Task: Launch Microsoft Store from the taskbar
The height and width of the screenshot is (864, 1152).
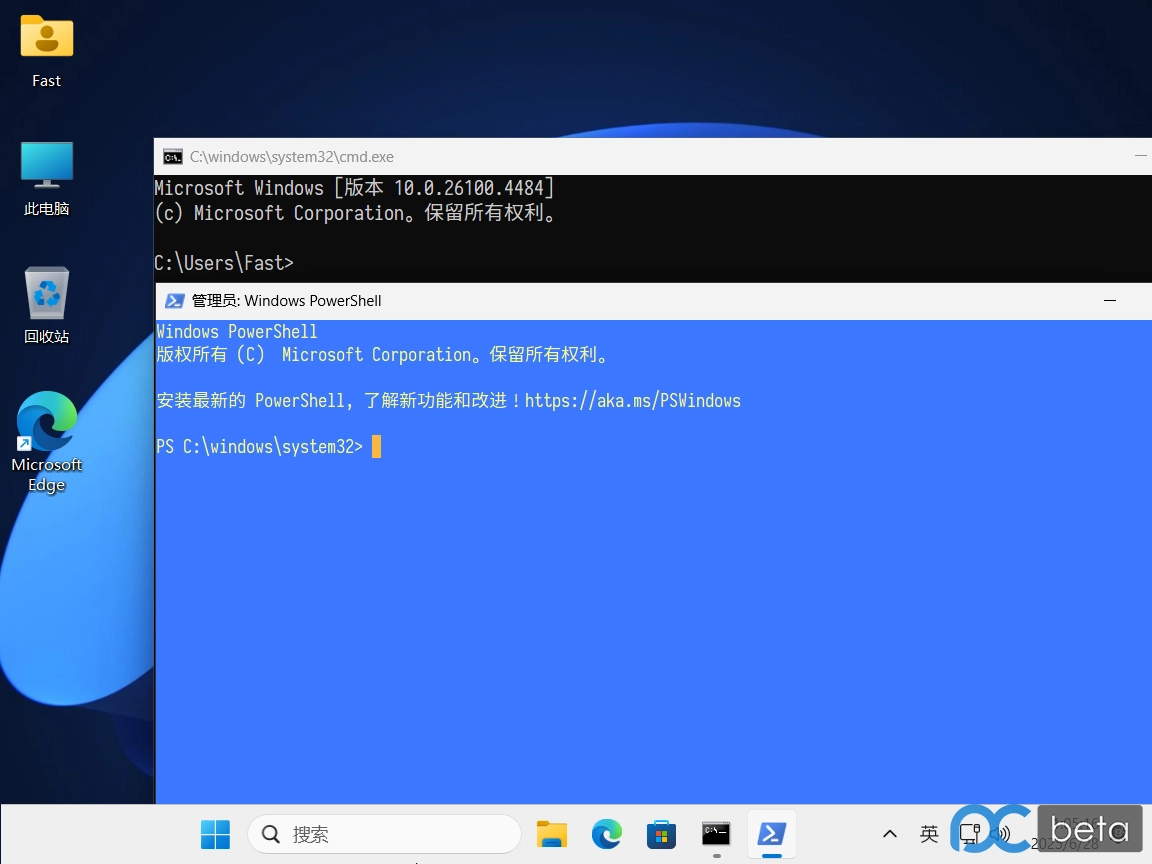Action: (661, 834)
